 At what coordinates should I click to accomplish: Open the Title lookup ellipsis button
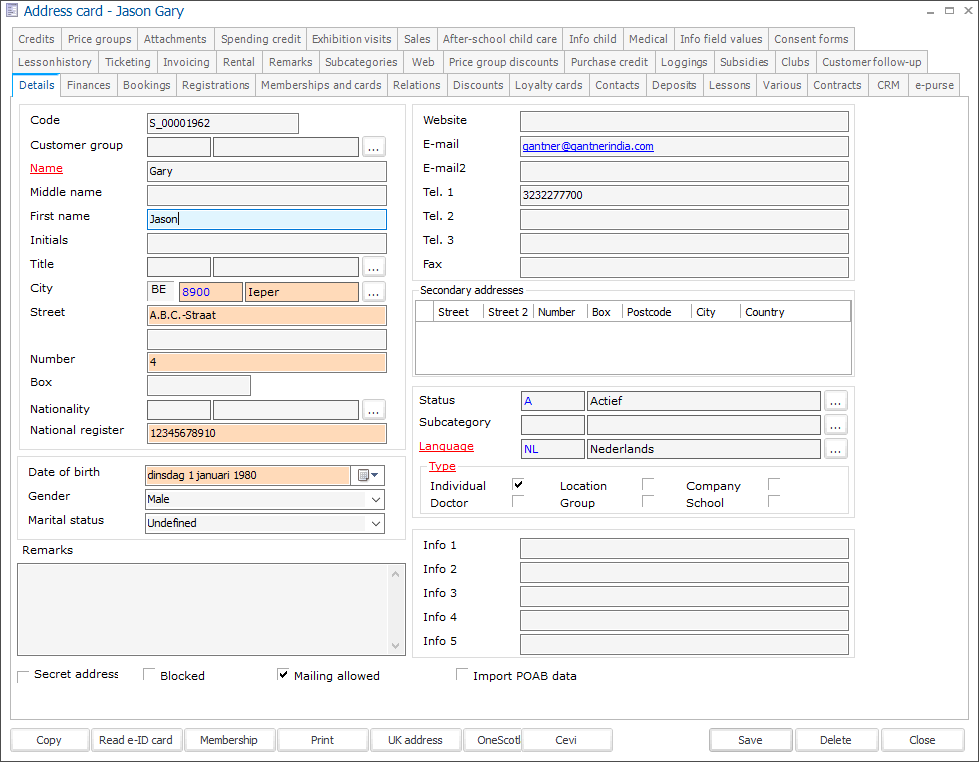pyautogui.click(x=373, y=267)
